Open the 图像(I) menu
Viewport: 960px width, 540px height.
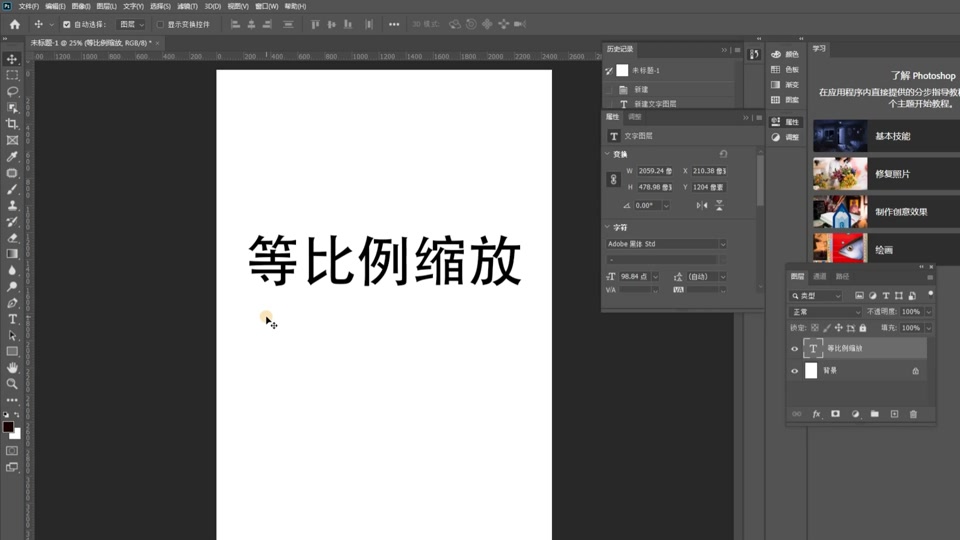coord(81,6)
